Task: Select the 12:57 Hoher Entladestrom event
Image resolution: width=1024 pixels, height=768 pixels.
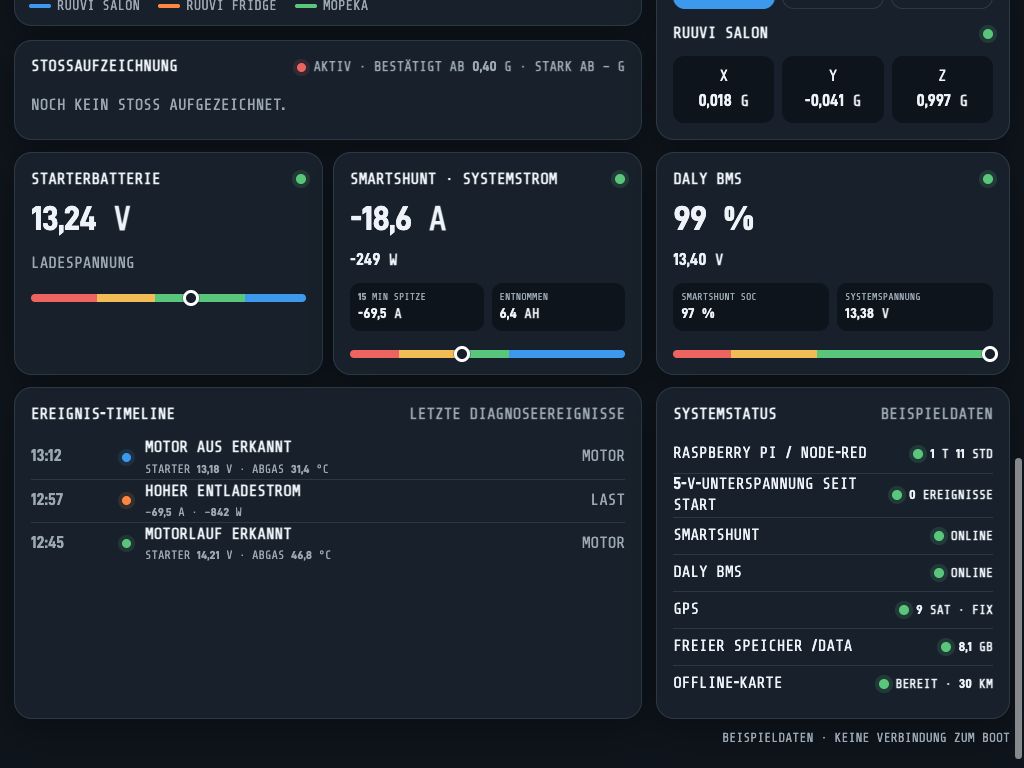Action: (328, 500)
